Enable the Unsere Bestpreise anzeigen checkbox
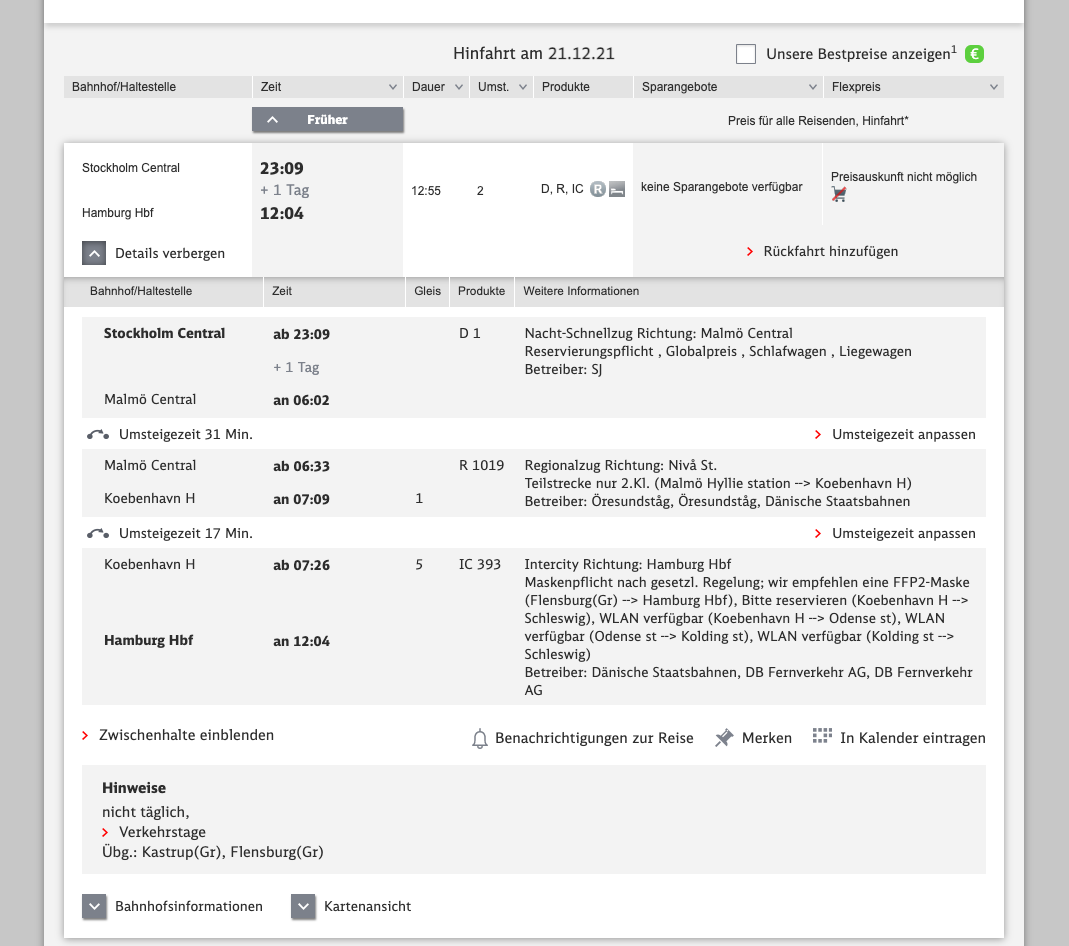This screenshot has height=946, width=1069. (x=746, y=54)
